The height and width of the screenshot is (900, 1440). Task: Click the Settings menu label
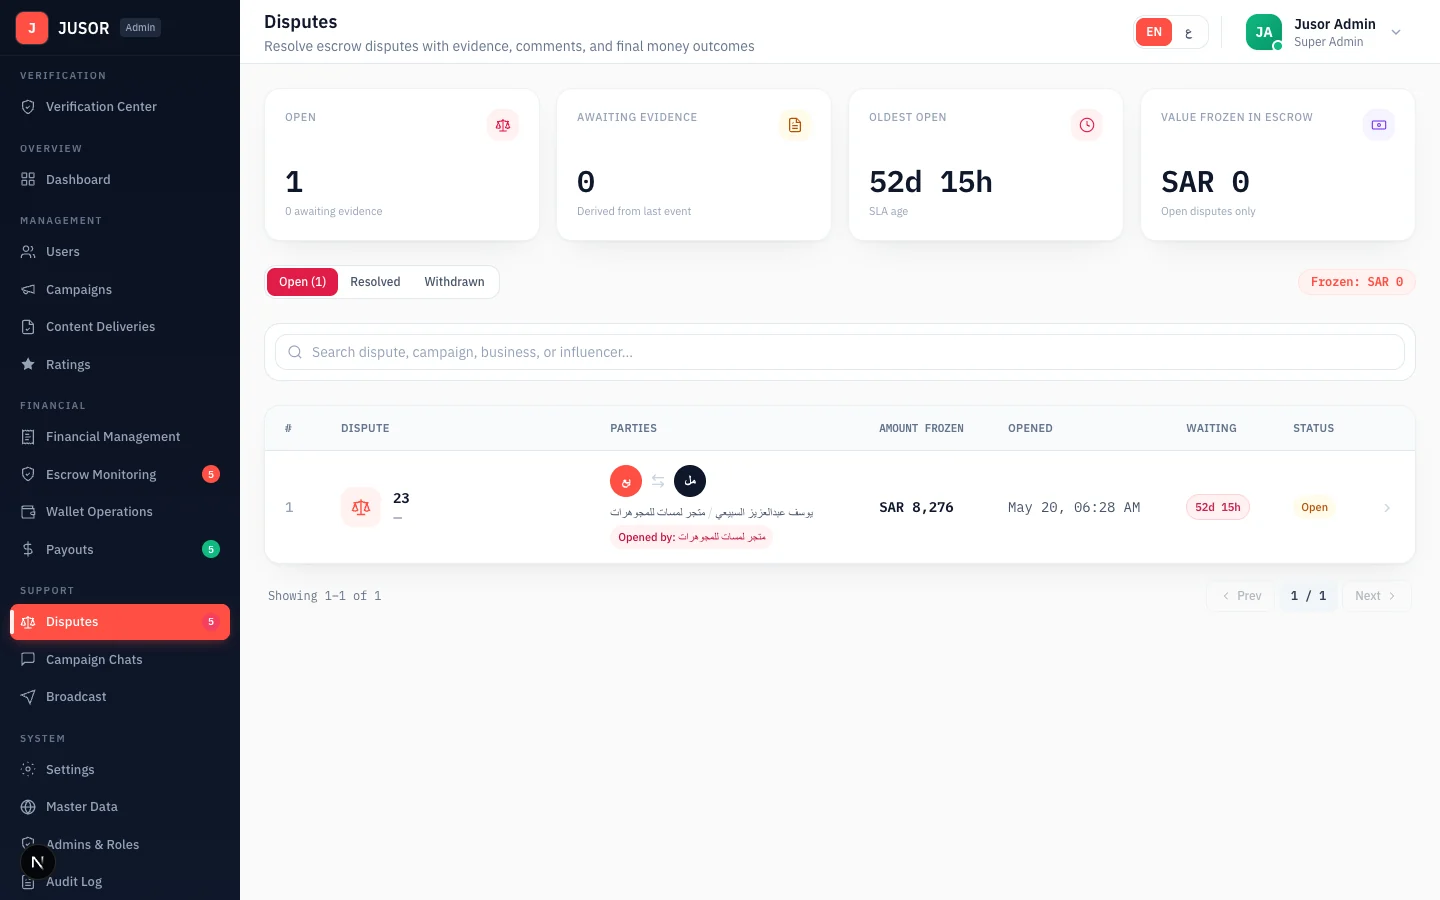click(x=70, y=770)
